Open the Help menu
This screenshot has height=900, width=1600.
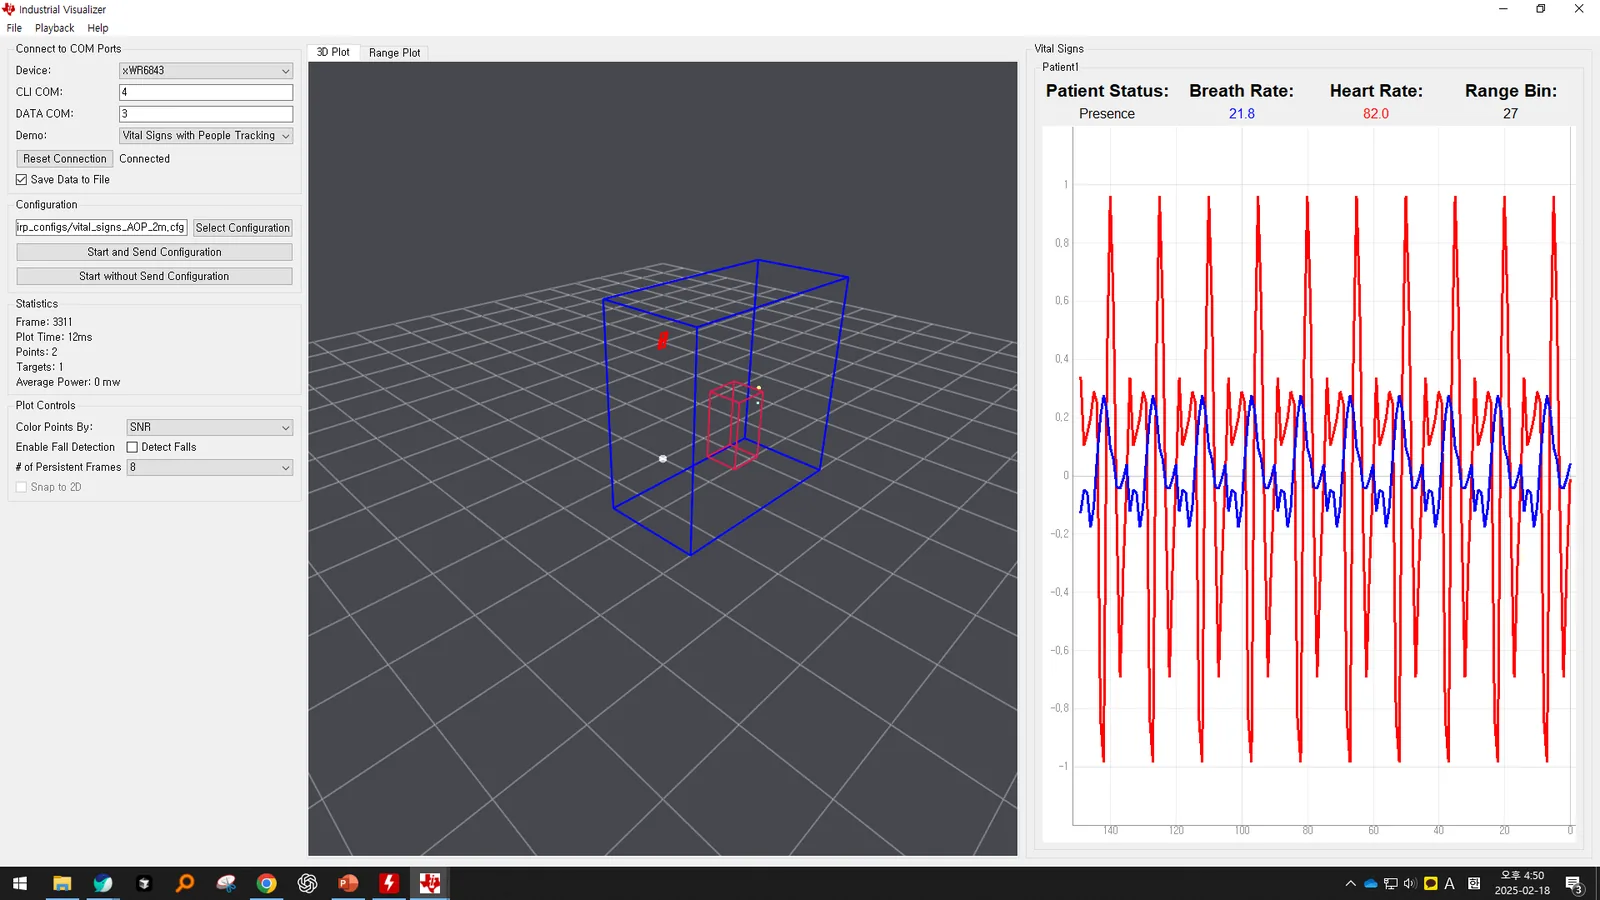tap(98, 28)
